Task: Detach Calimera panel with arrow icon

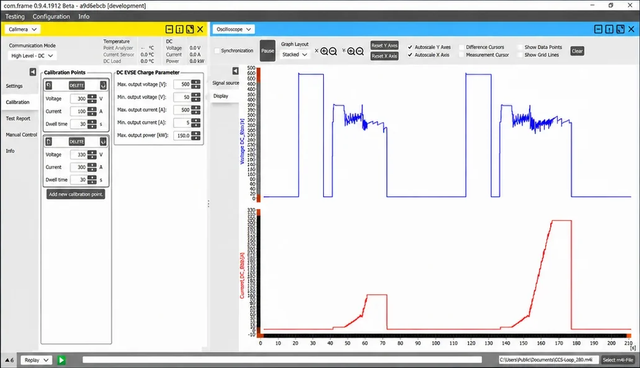Action: pyautogui.click(x=190, y=29)
